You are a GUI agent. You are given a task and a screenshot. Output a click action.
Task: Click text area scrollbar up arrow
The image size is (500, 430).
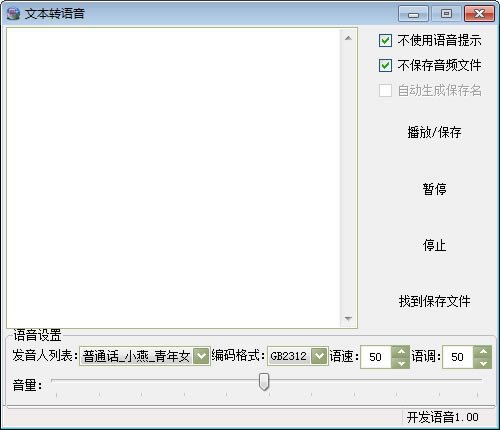(348, 38)
